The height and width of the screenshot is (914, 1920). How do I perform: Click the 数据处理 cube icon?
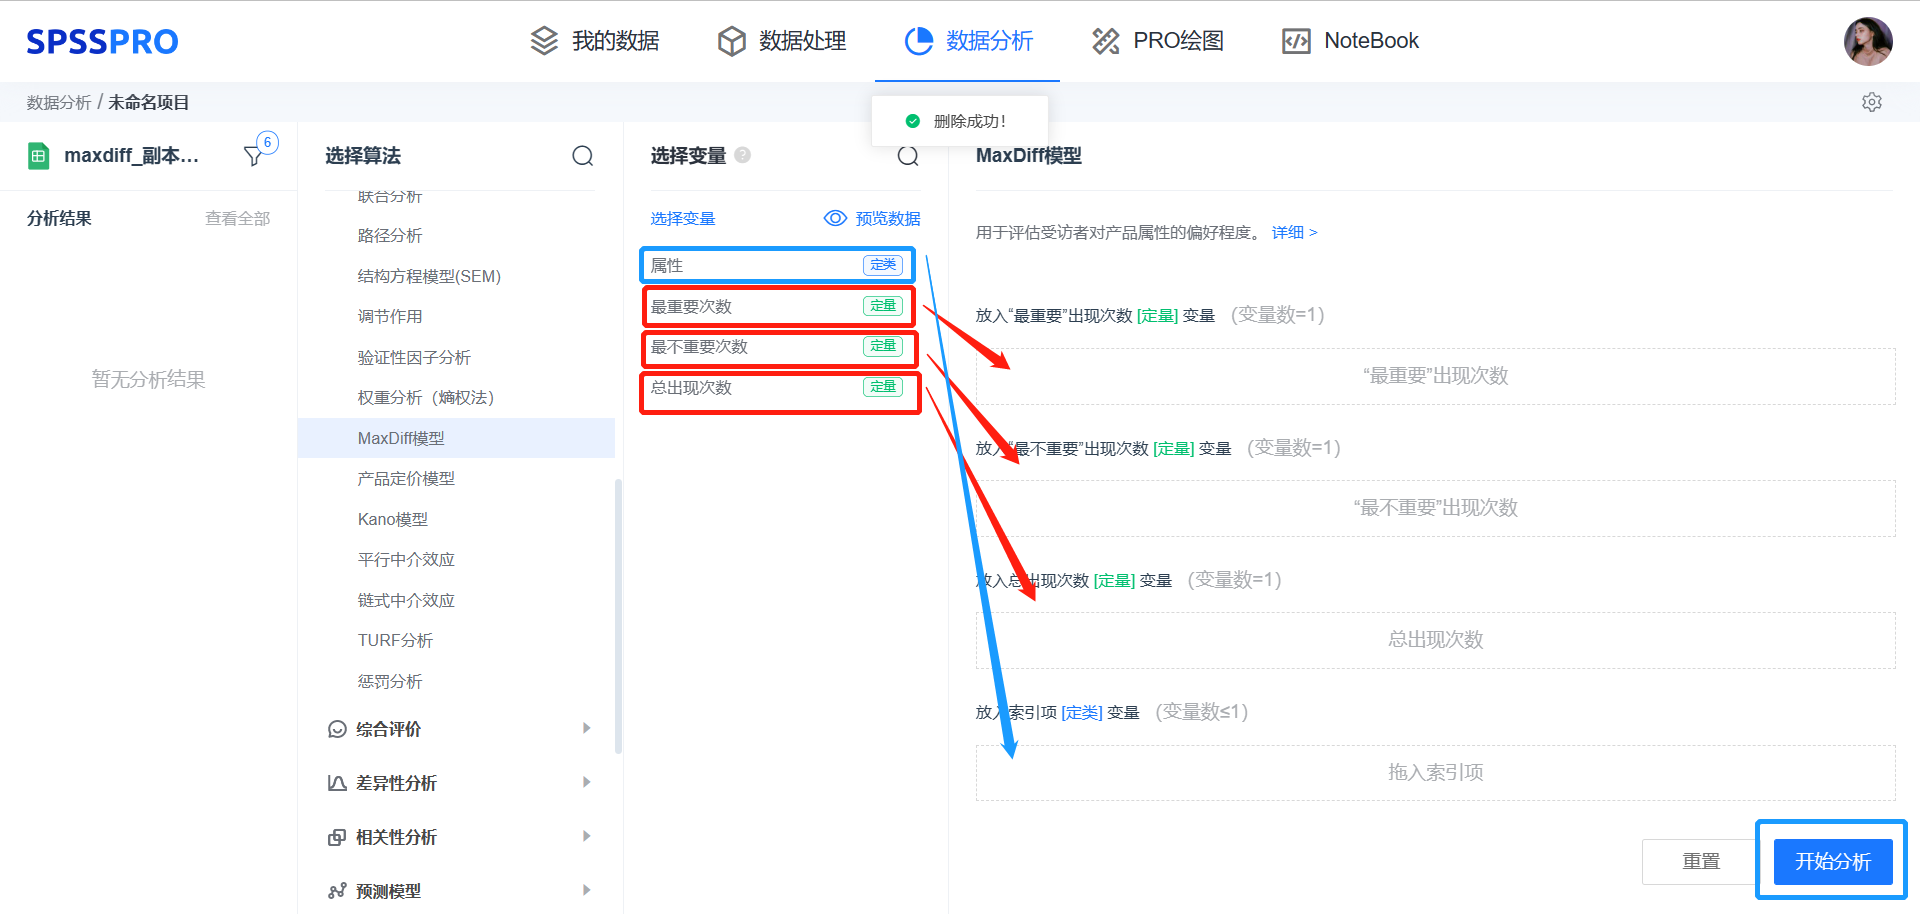[x=732, y=40]
